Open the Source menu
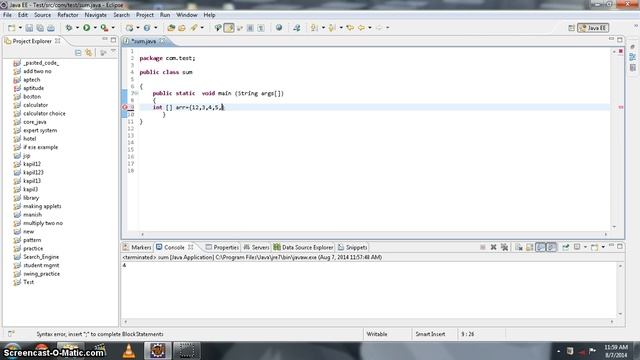This screenshot has height=360, width=640. point(42,15)
